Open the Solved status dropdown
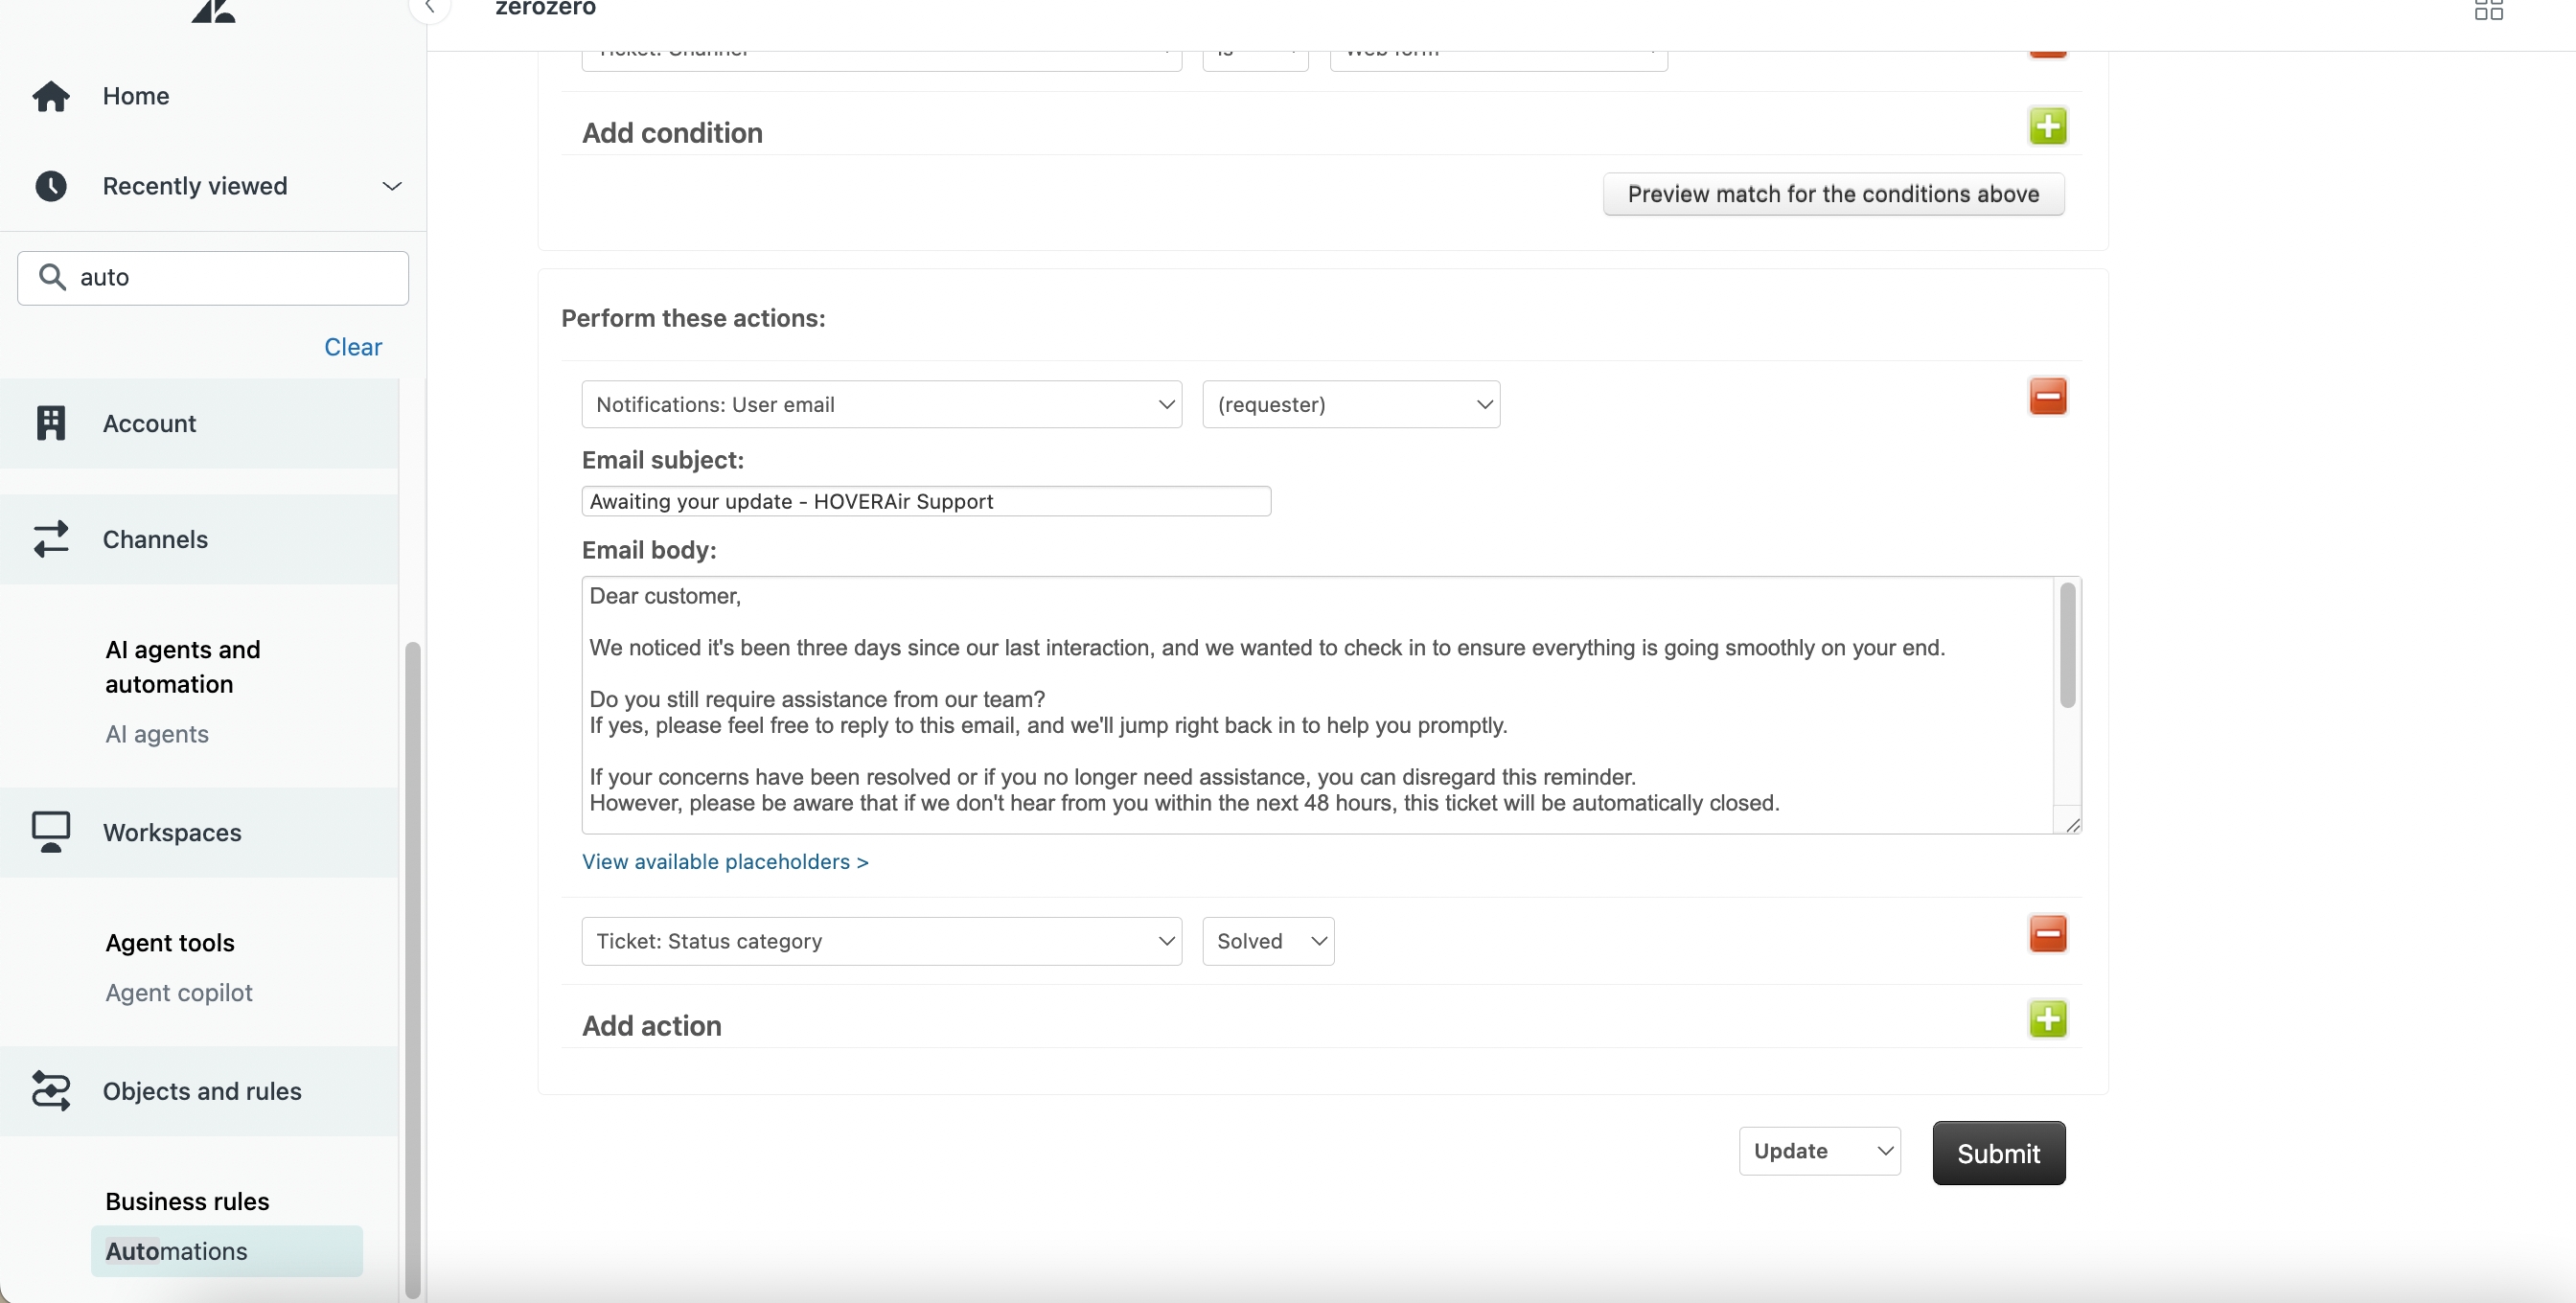 (1267, 941)
